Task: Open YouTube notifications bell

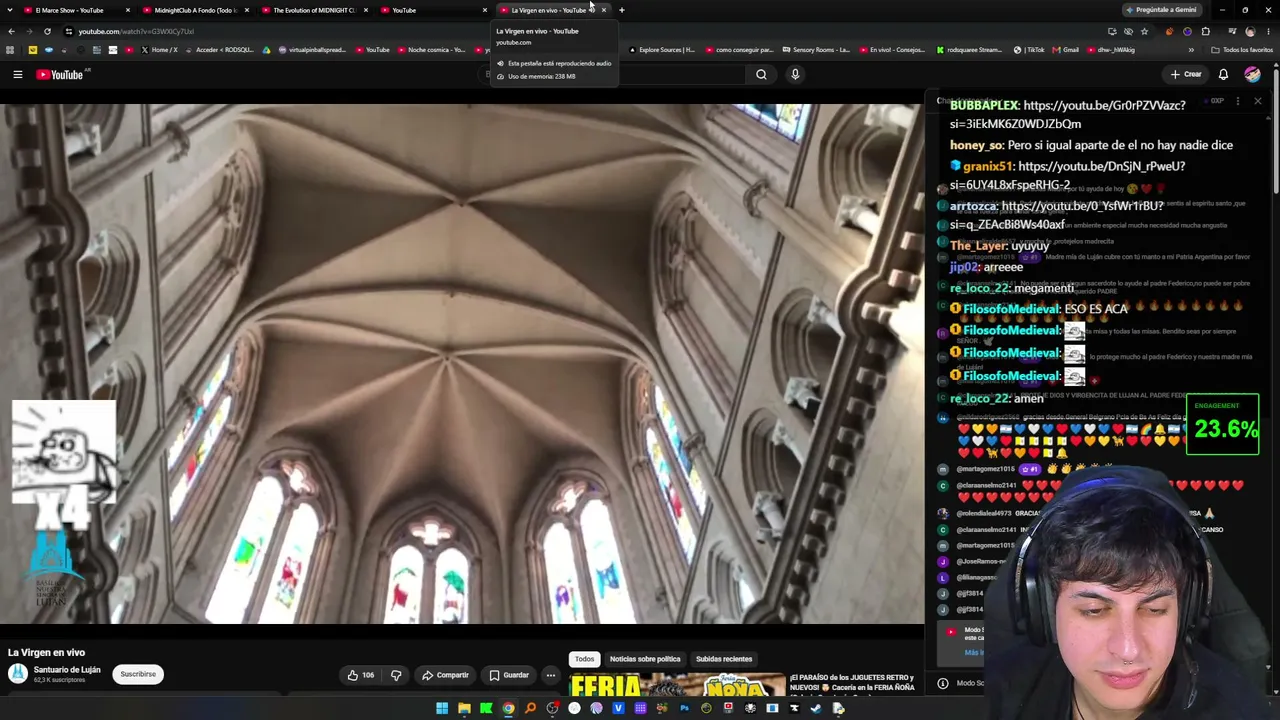Action: (1223, 74)
